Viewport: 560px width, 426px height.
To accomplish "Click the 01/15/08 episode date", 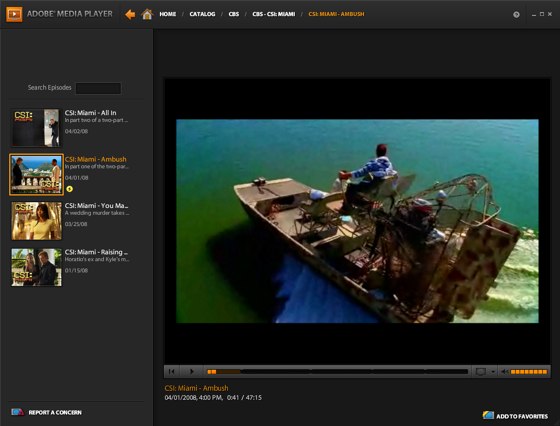I will tap(76, 271).
